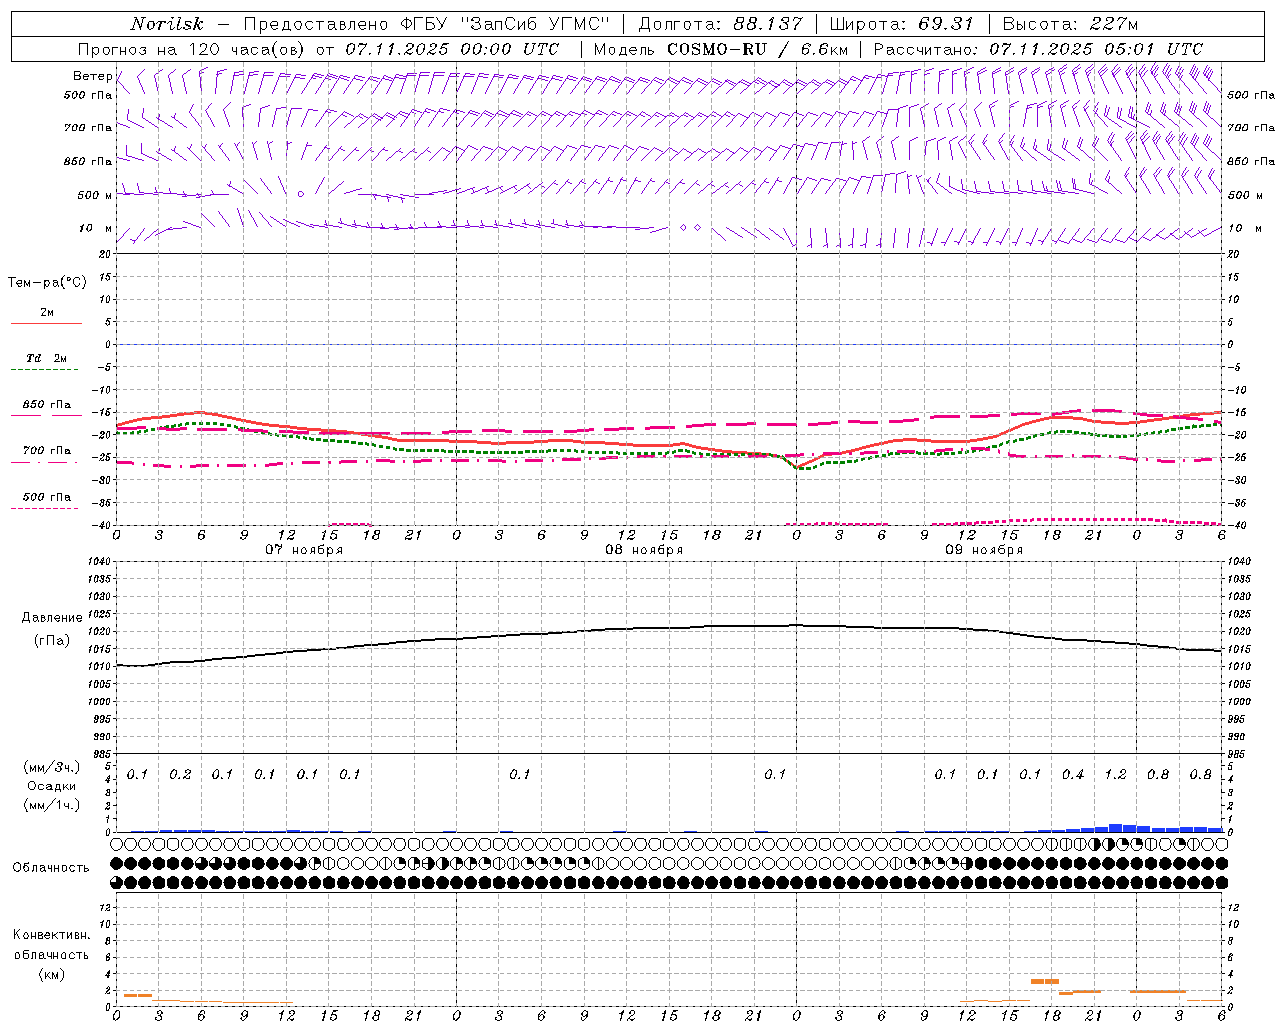Click the "Td 2м" dew point legend entry
1280x1024 pixels.
pos(47,358)
